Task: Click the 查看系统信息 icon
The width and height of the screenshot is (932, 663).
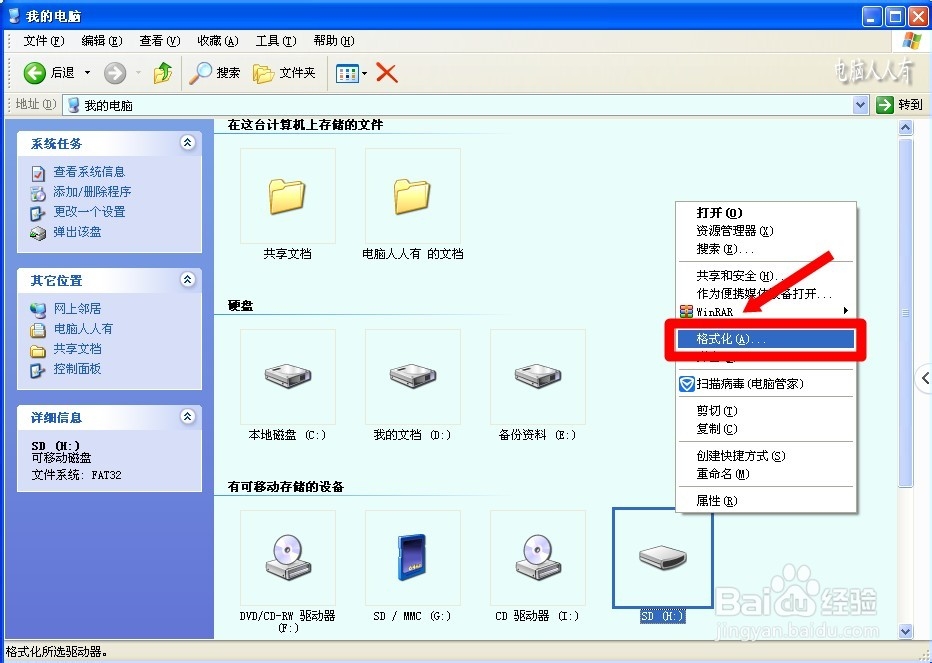Action: 38,173
